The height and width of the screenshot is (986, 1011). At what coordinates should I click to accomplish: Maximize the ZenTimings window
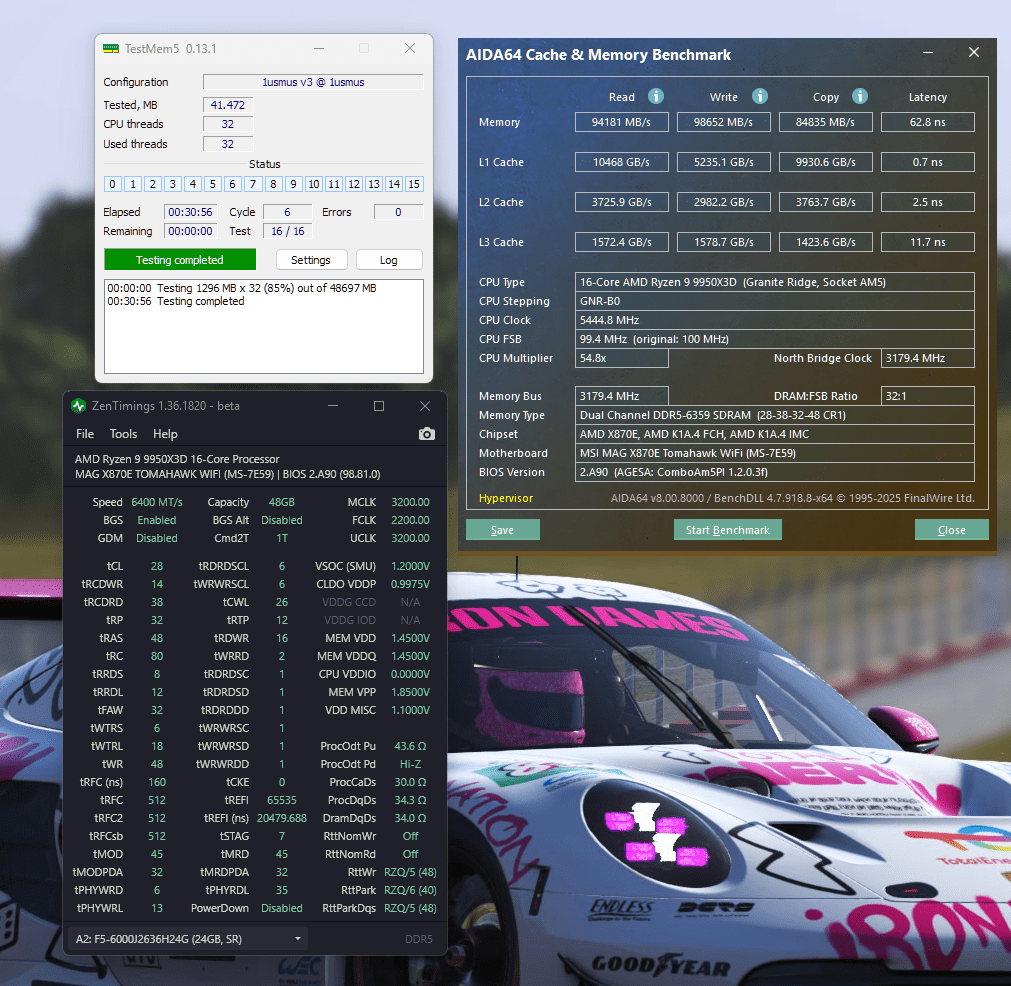(379, 406)
